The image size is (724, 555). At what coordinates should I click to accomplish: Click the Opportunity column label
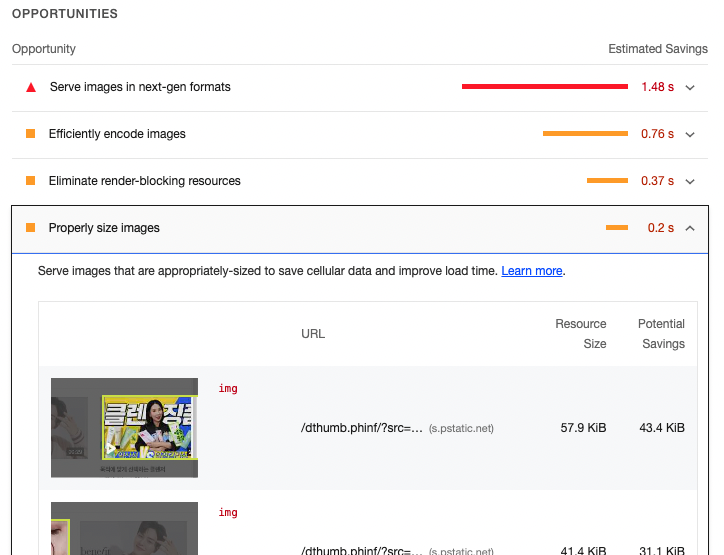click(44, 49)
